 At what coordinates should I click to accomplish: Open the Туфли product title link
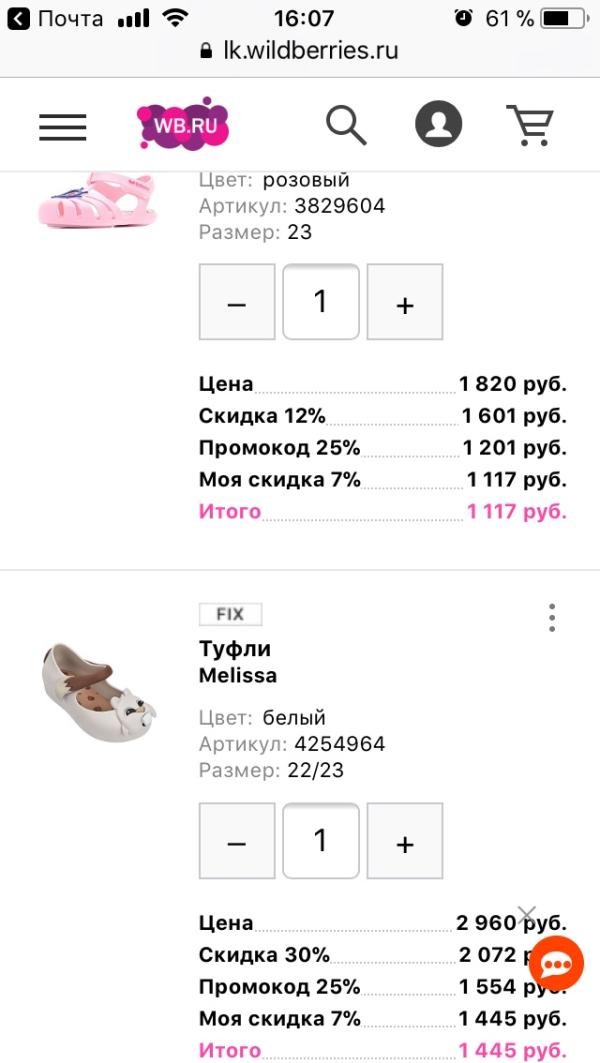pyautogui.click(x=235, y=649)
